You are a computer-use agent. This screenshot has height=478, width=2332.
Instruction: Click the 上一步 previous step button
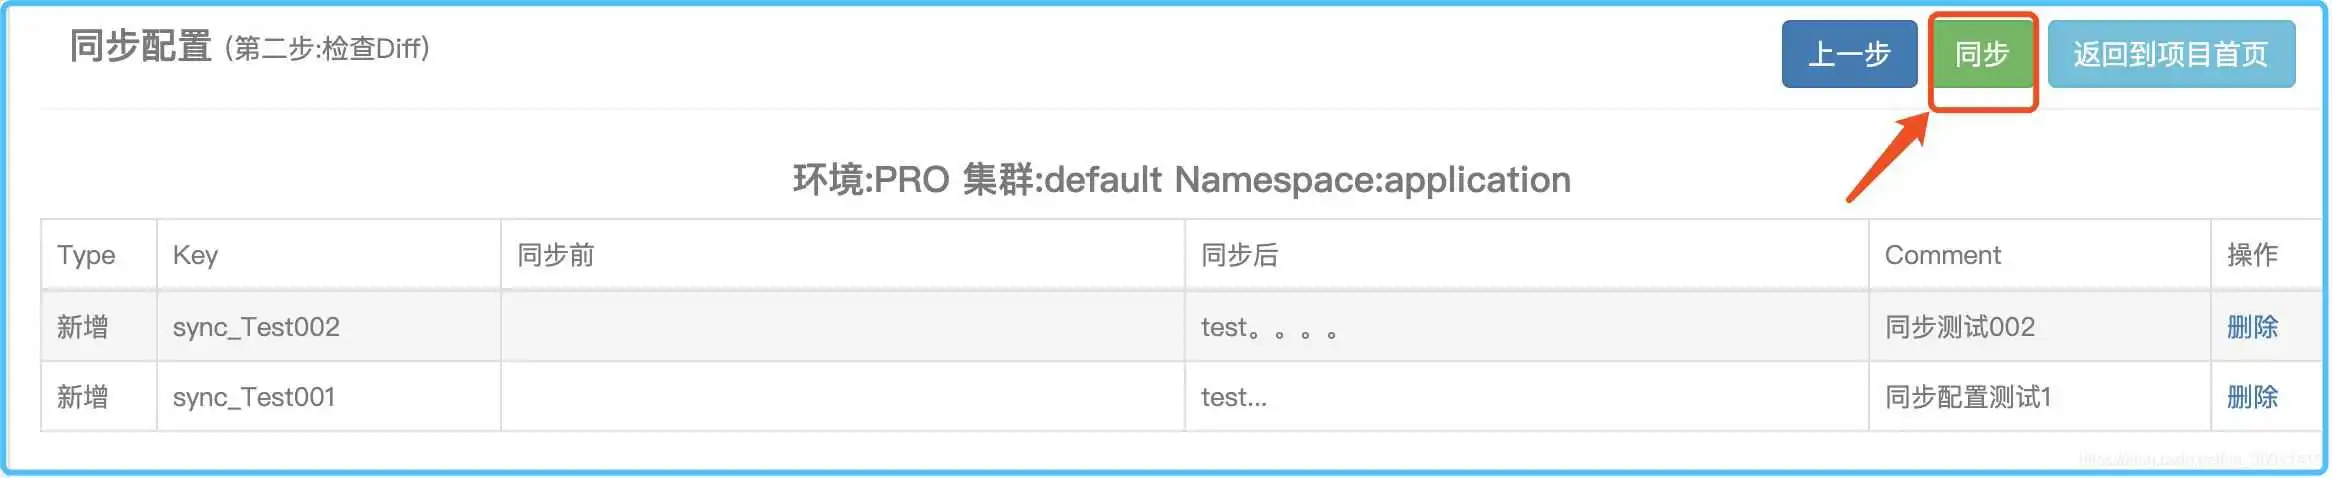tap(1848, 54)
